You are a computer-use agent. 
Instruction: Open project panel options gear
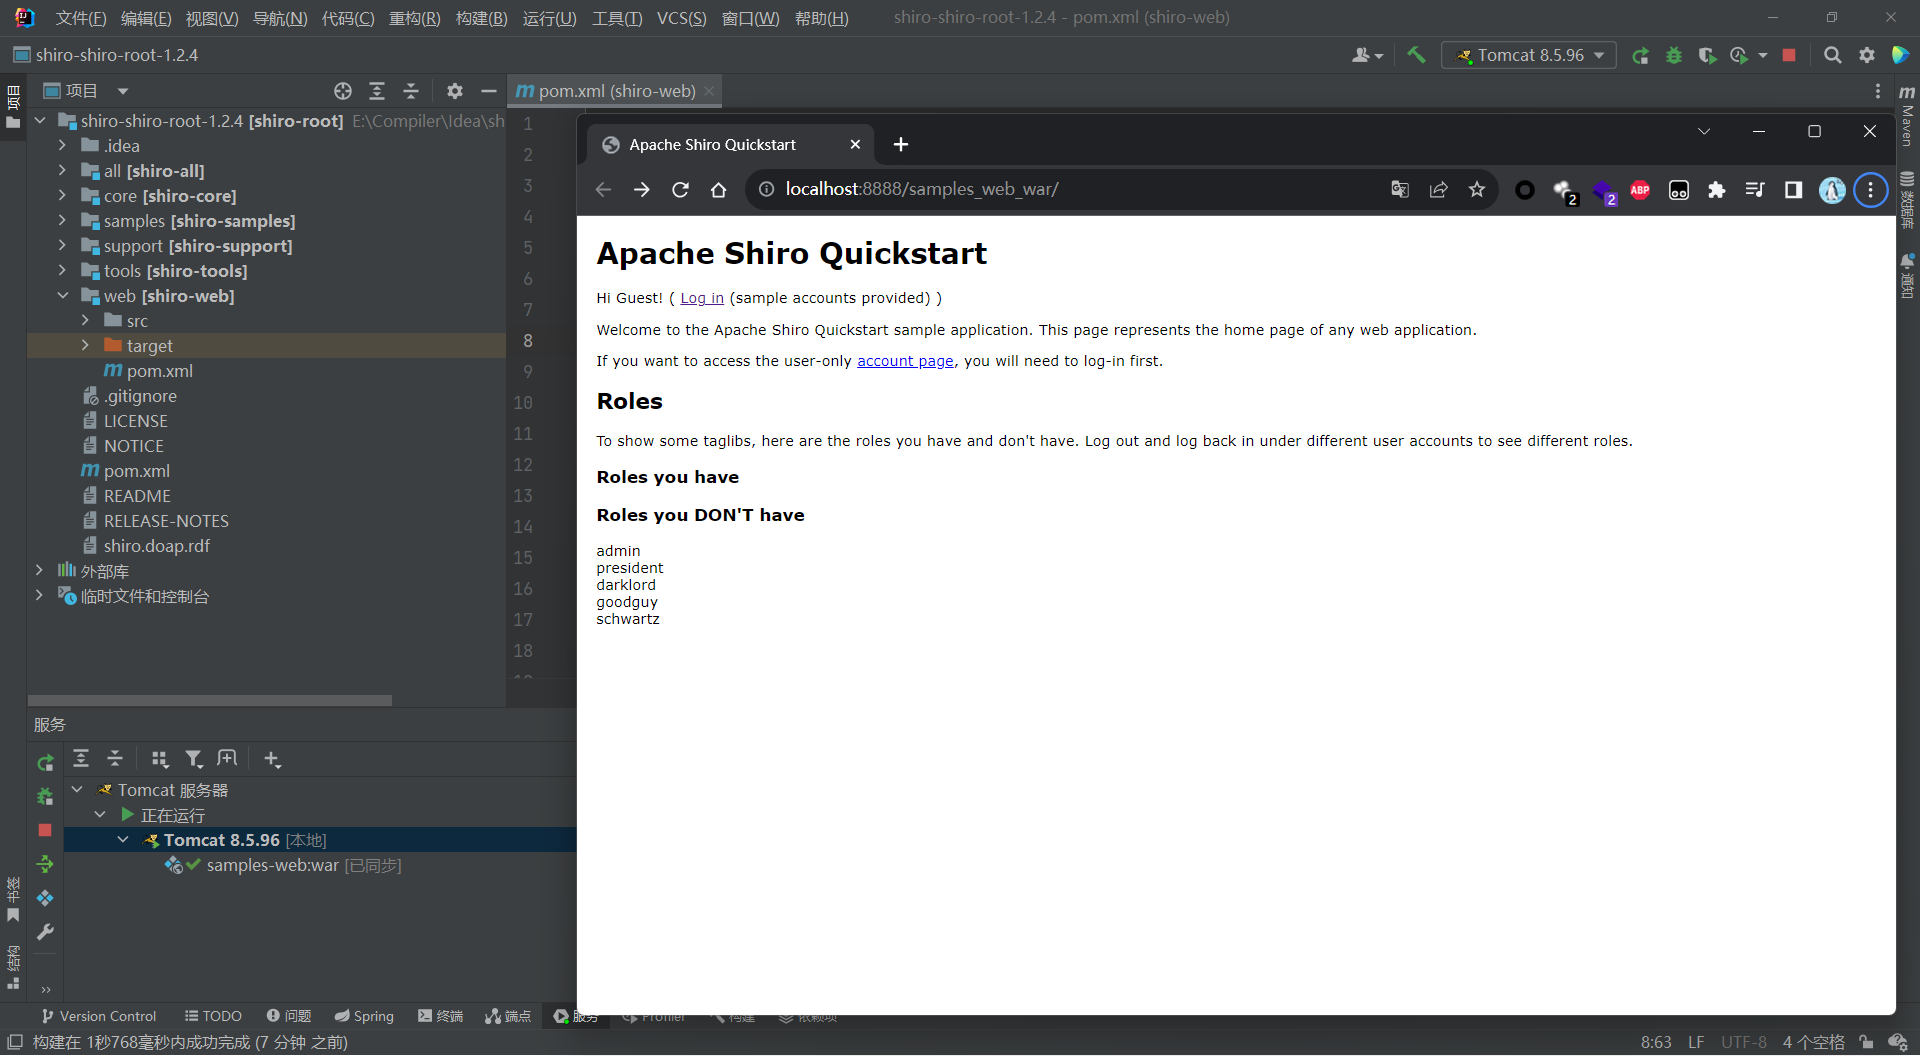(455, 91)
